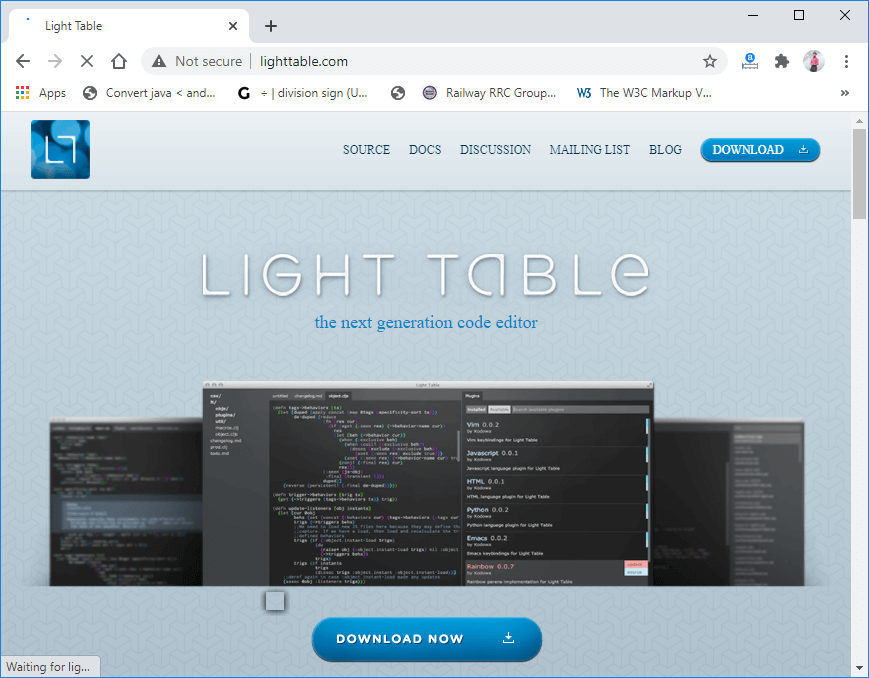The width and height of the screenshot is (869, 678).
Task: Open the MAILING LIST nav link
Action: click(x=590, y=150)
